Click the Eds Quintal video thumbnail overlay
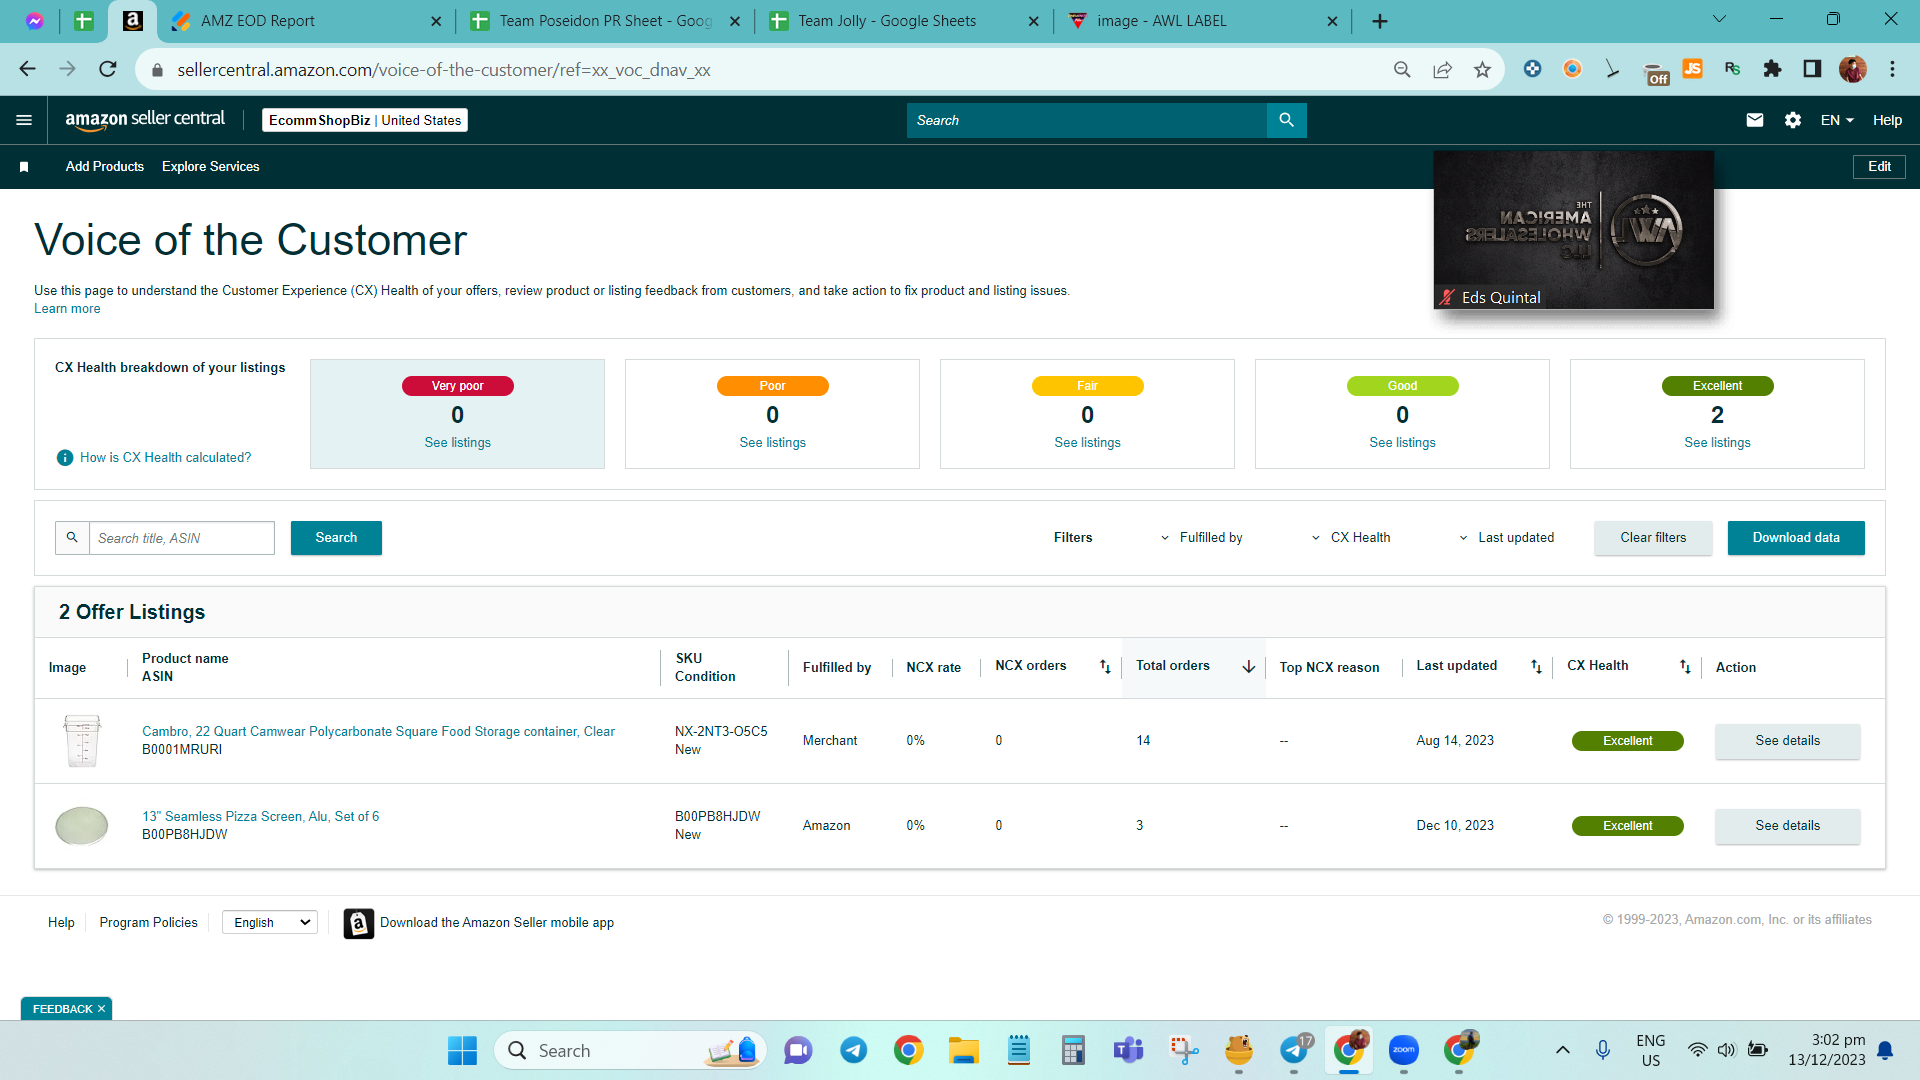The width and height of the screenshot is (1920, 1080). coord(1573,230)
